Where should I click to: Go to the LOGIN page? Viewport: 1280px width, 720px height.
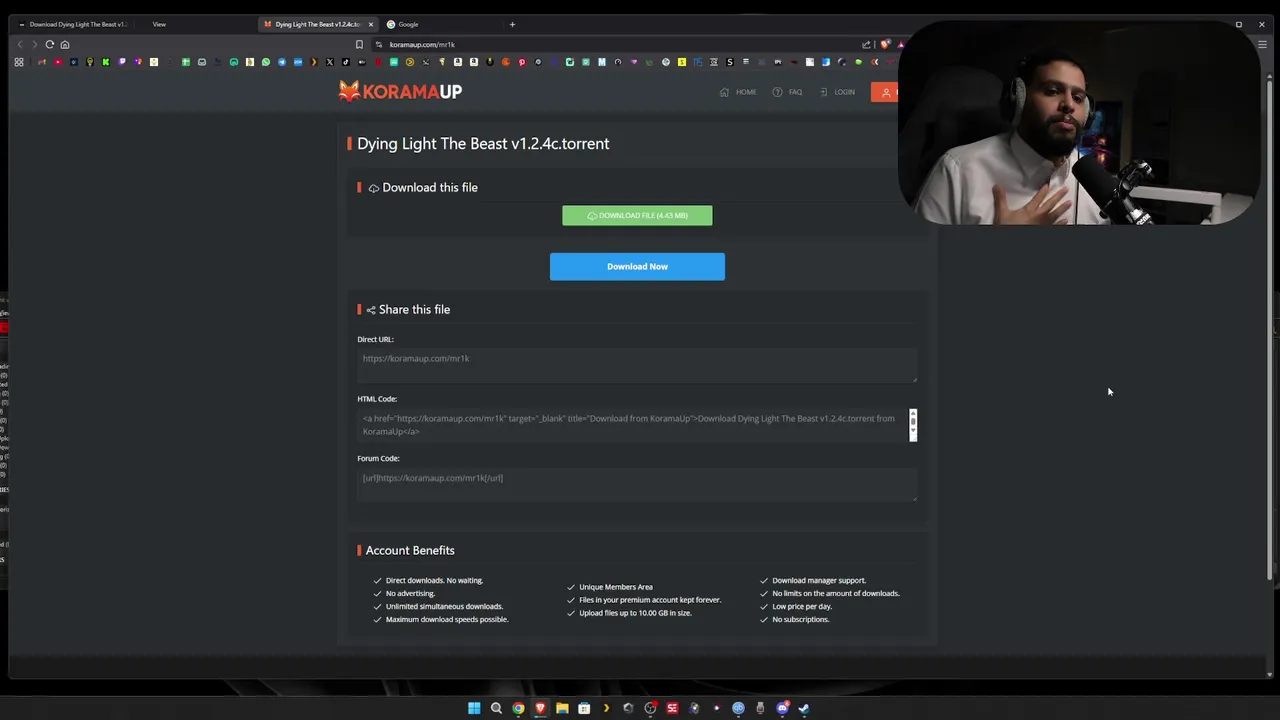click(837, 92)
